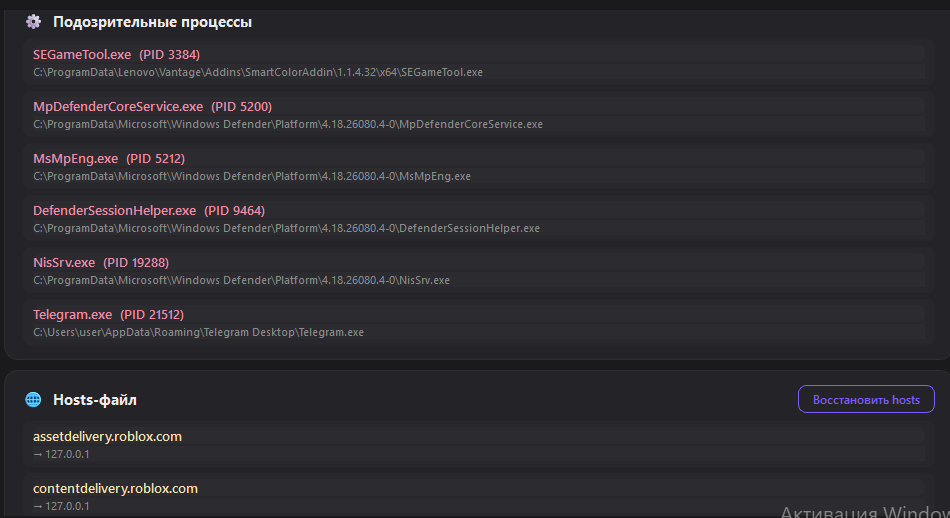This screenshot has height=518, width=950.
Task: Click the SEGameTool.exe path under Lenovo Vantage
Action: coord(258,72)
